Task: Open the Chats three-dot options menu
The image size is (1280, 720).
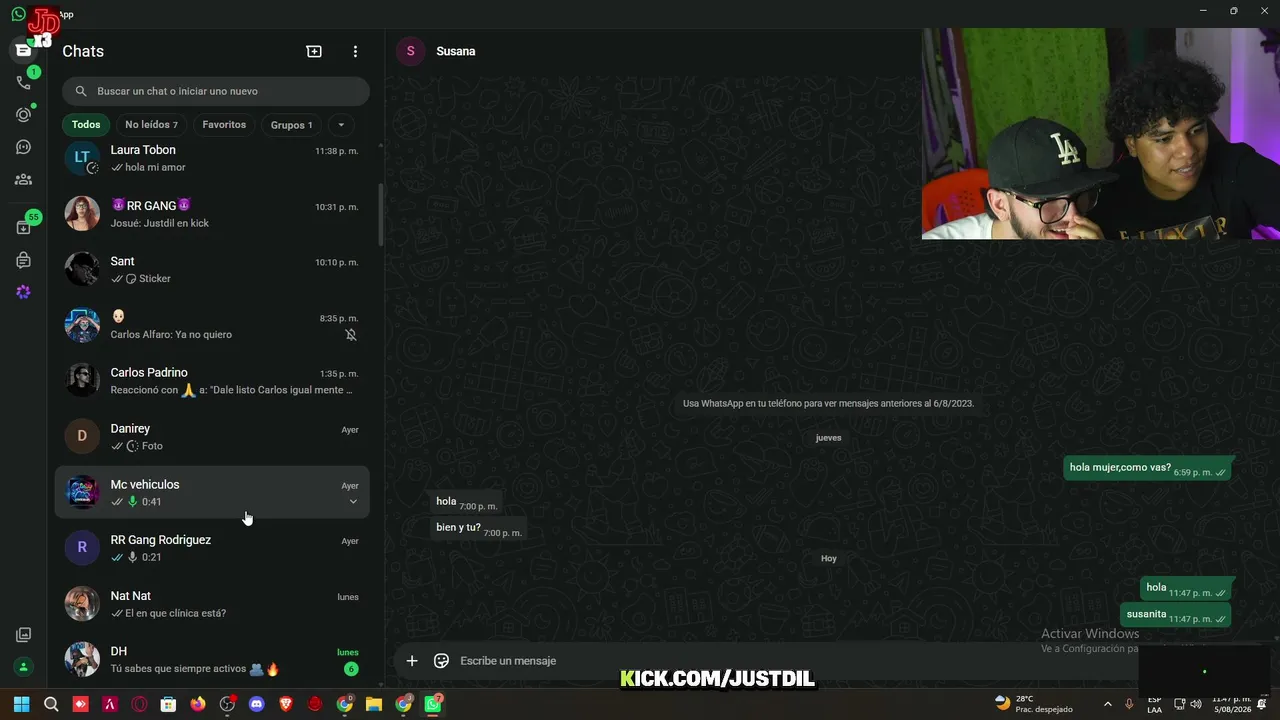Action: pos(355,51)
